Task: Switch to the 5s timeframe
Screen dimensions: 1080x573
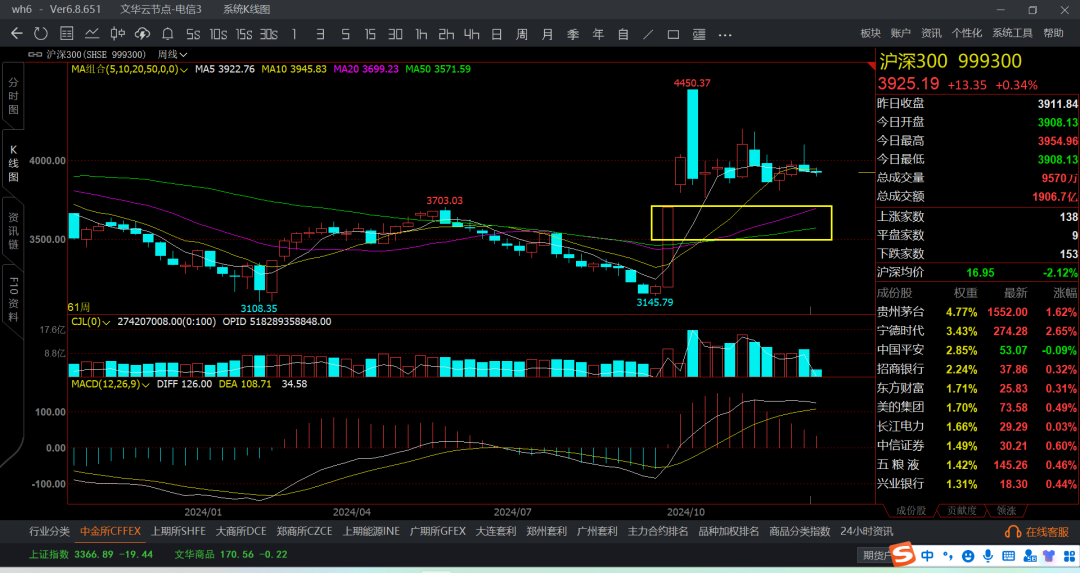Action: pyautogui.click(x=193, y=34)
